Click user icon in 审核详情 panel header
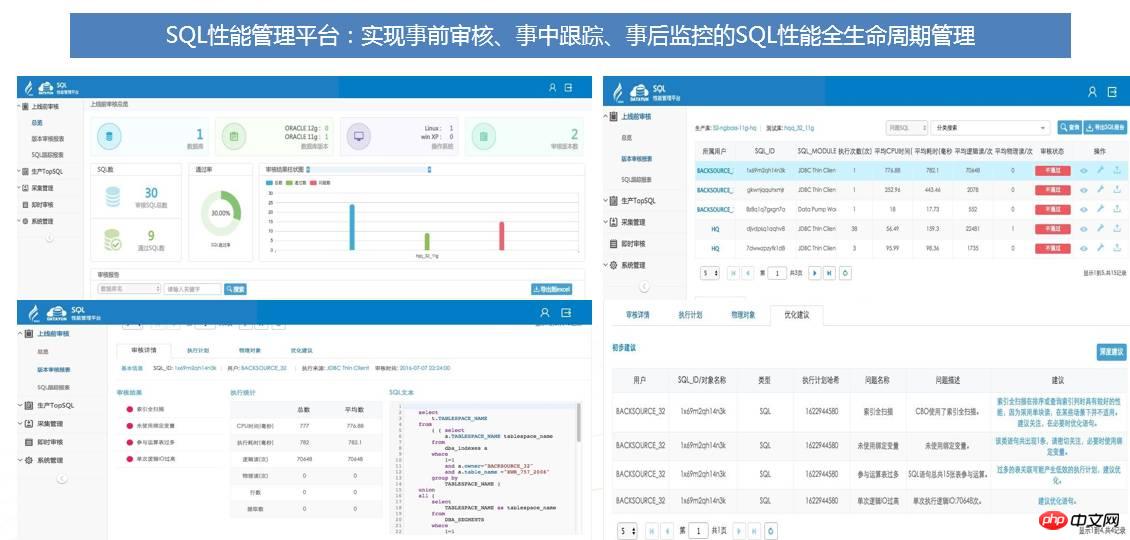 point(545,313)
